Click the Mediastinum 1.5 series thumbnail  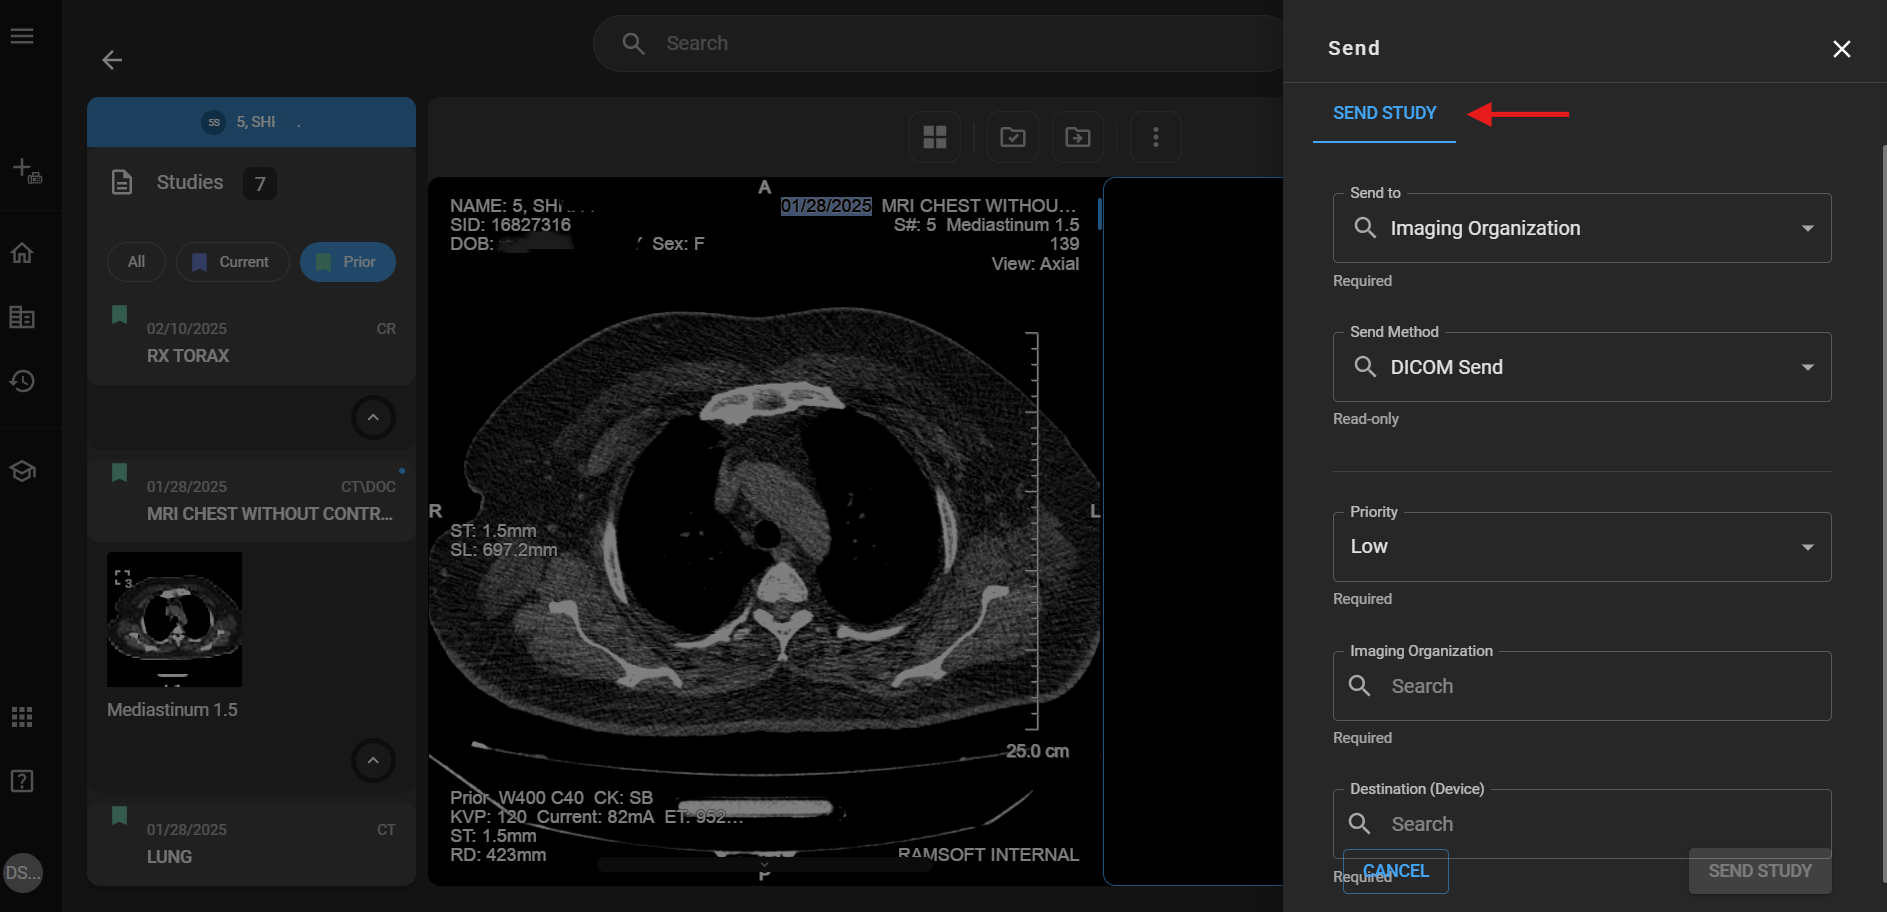click(174, 619)
